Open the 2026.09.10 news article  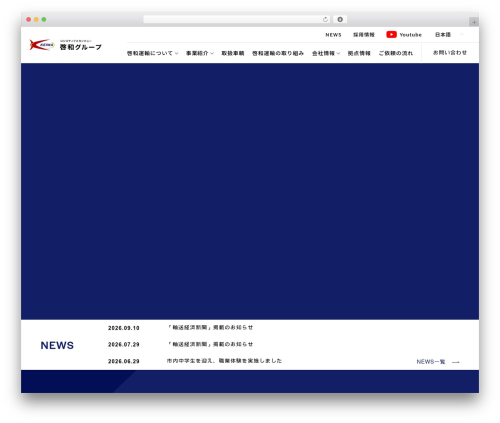point(210,328)
